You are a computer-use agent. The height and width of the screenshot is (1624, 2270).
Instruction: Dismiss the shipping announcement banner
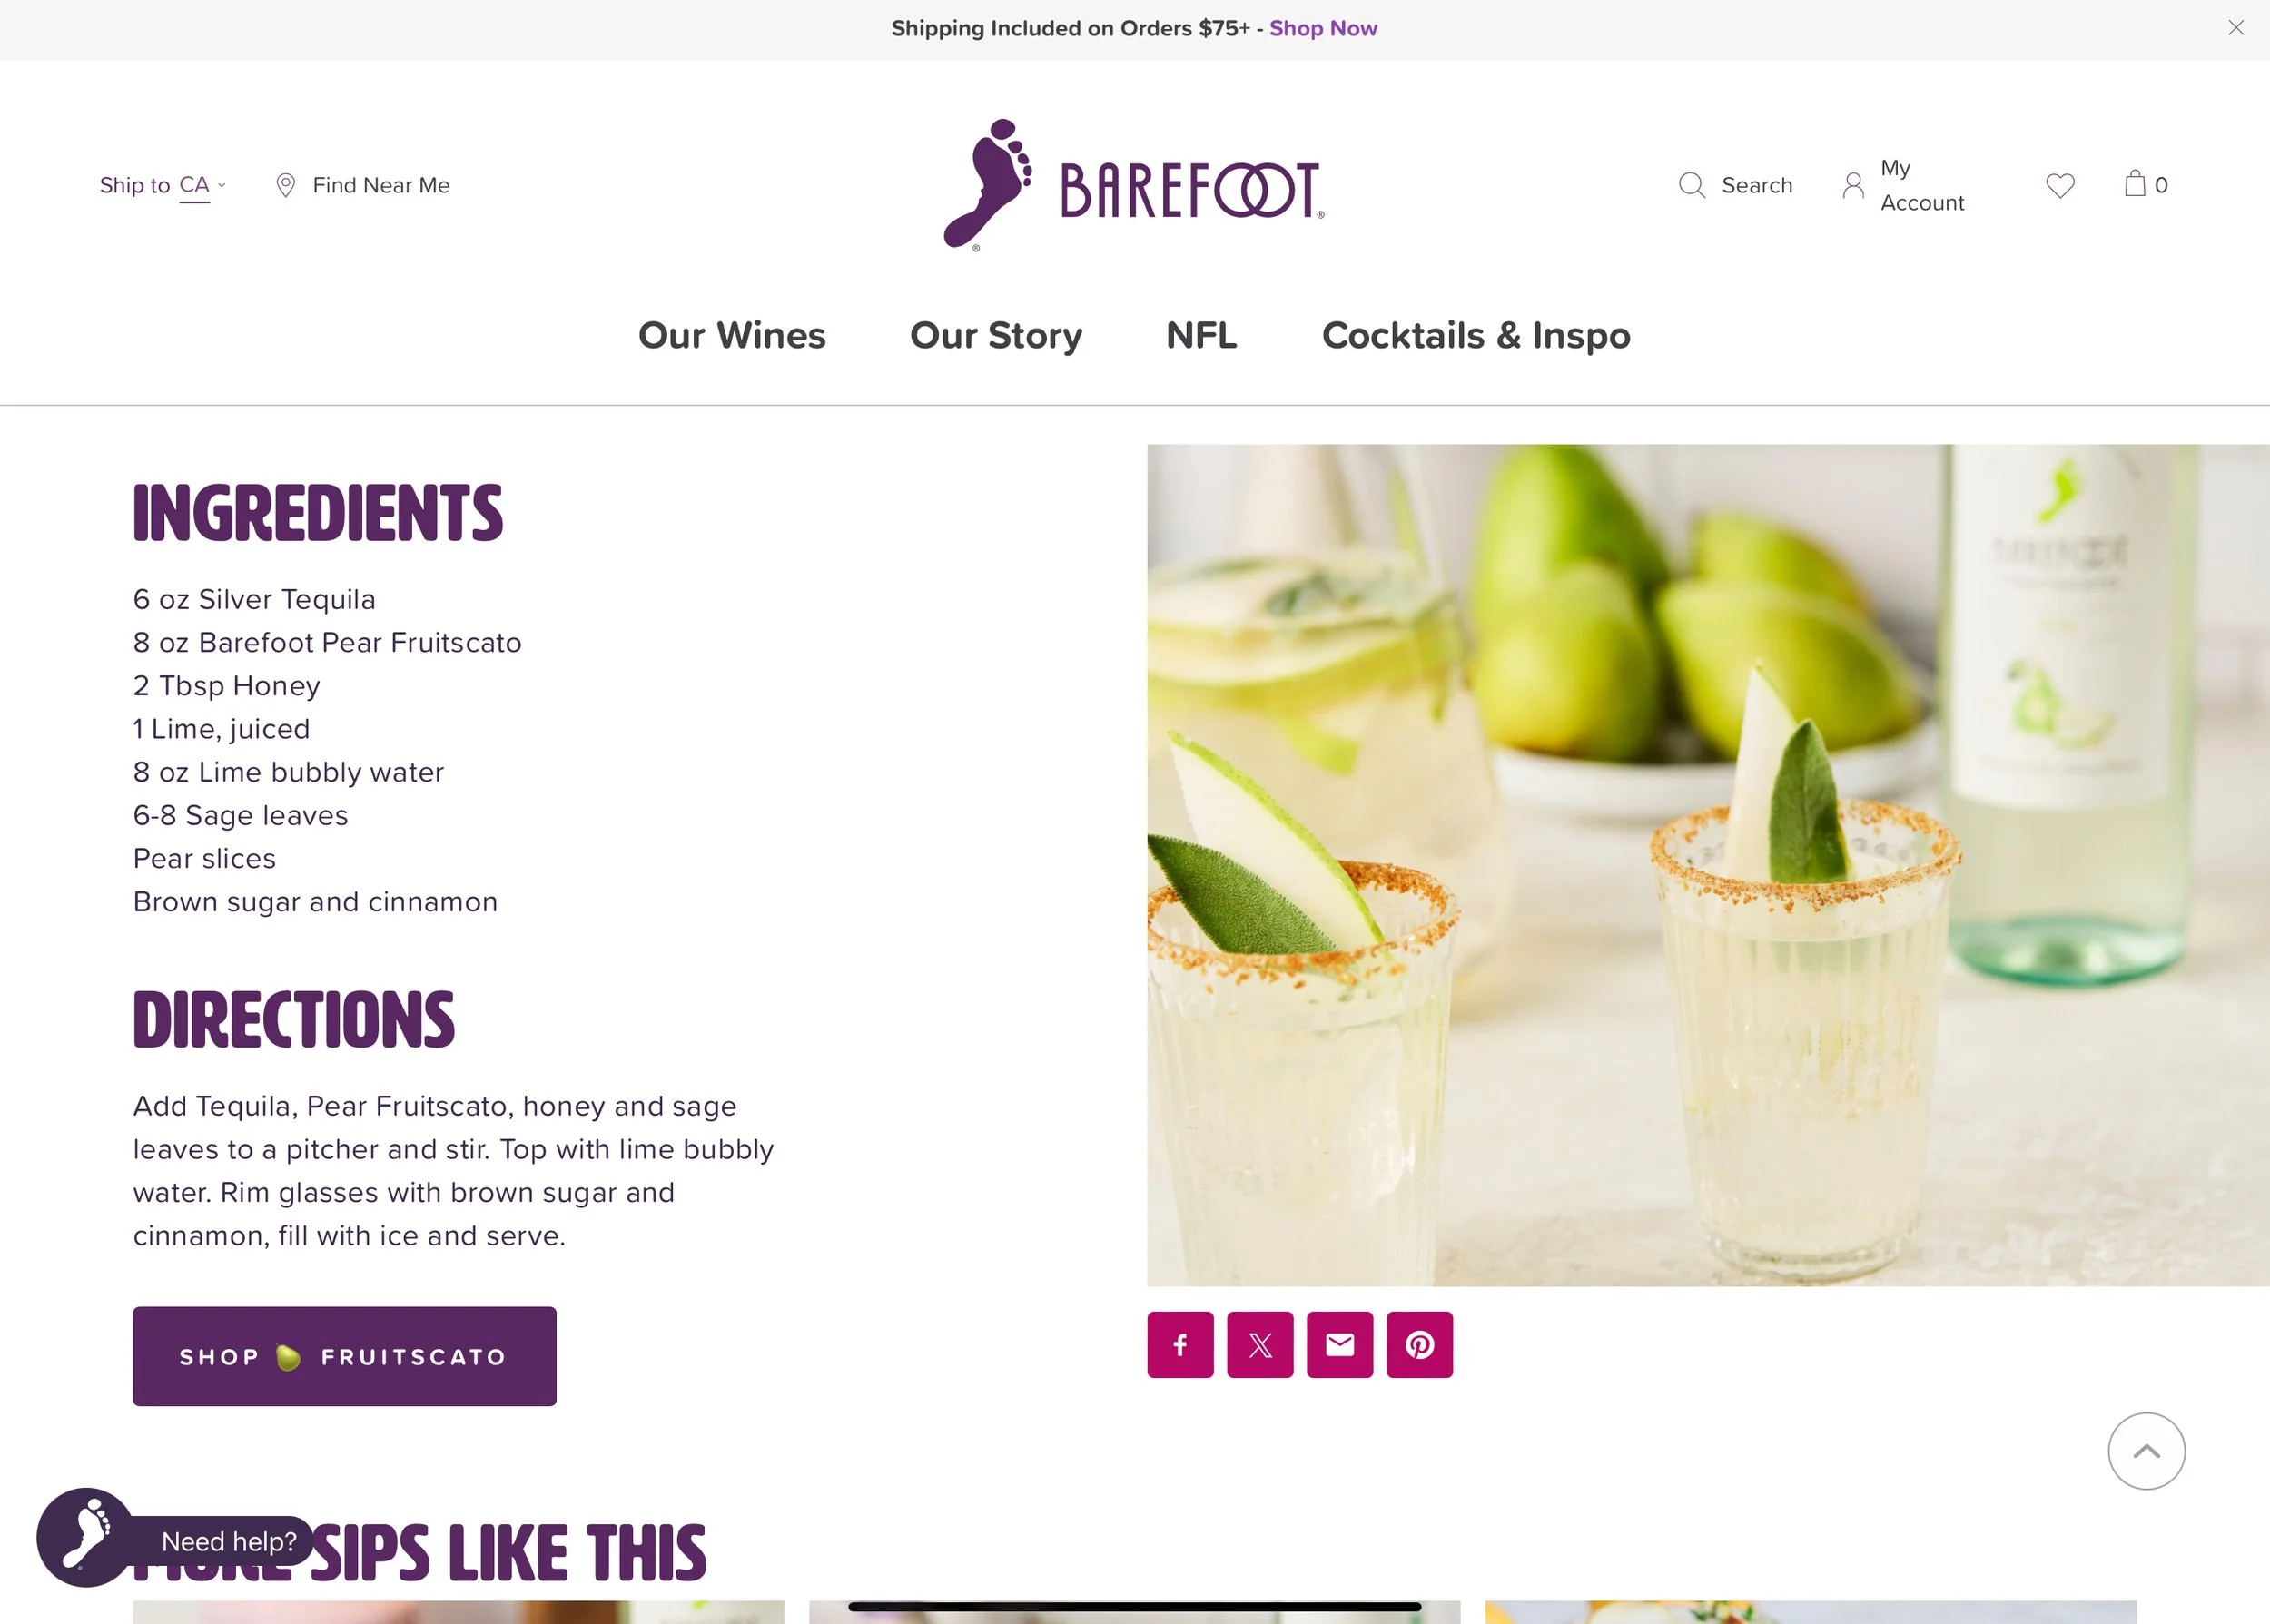[x=2236, y=28]
